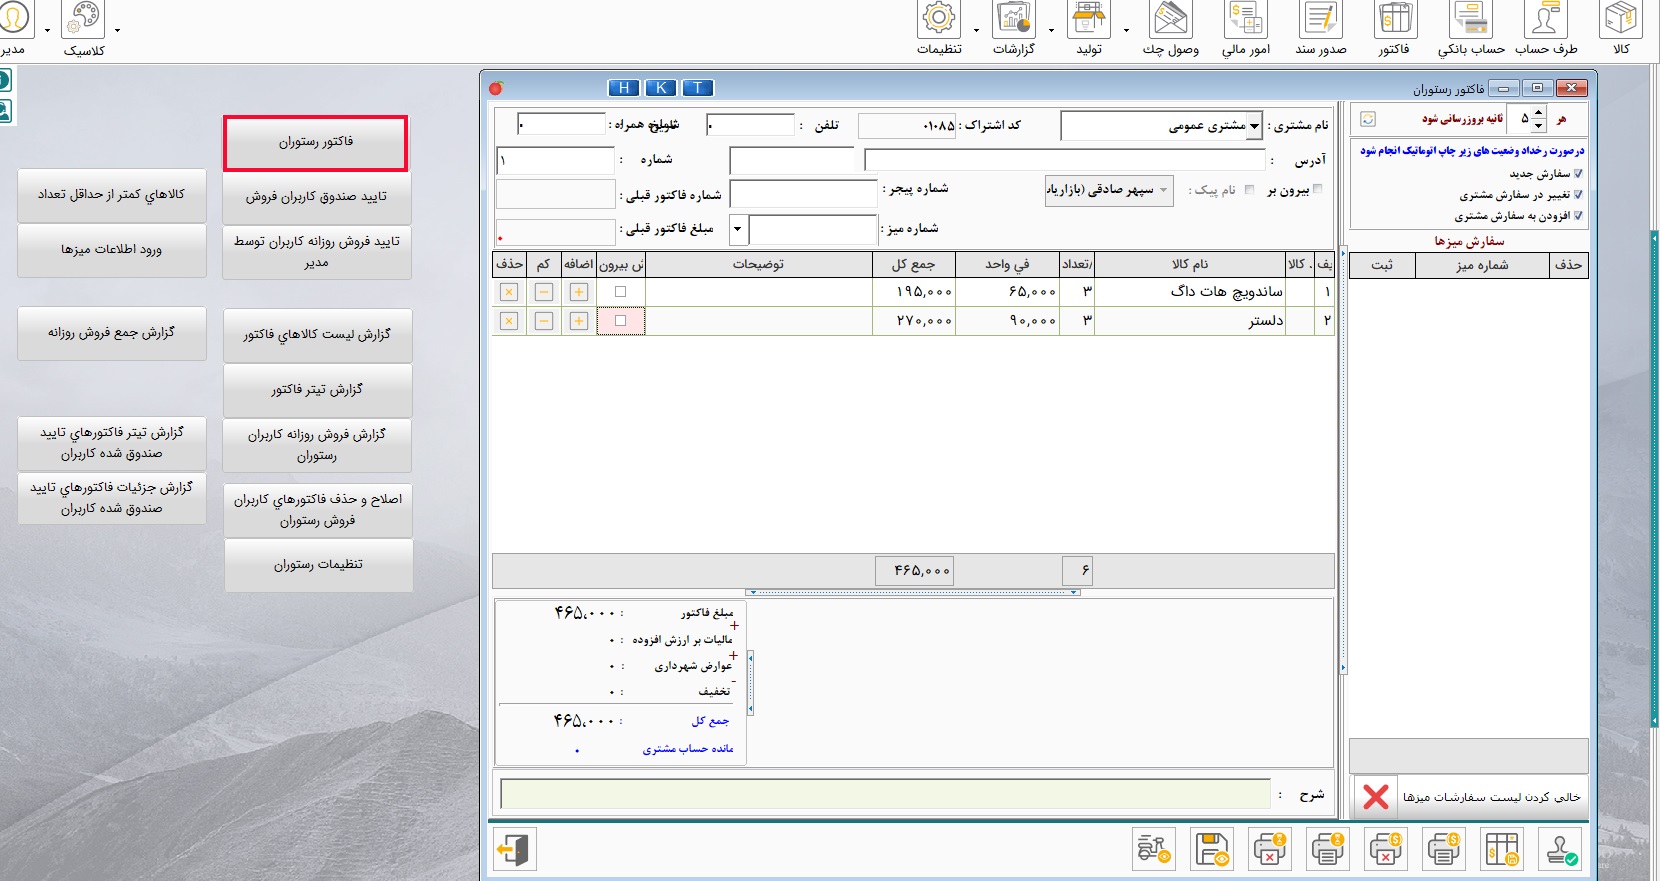Expand the شماره میز table number dropdown
Viewport: 1660px width, 881px height.
coord(738,229)
